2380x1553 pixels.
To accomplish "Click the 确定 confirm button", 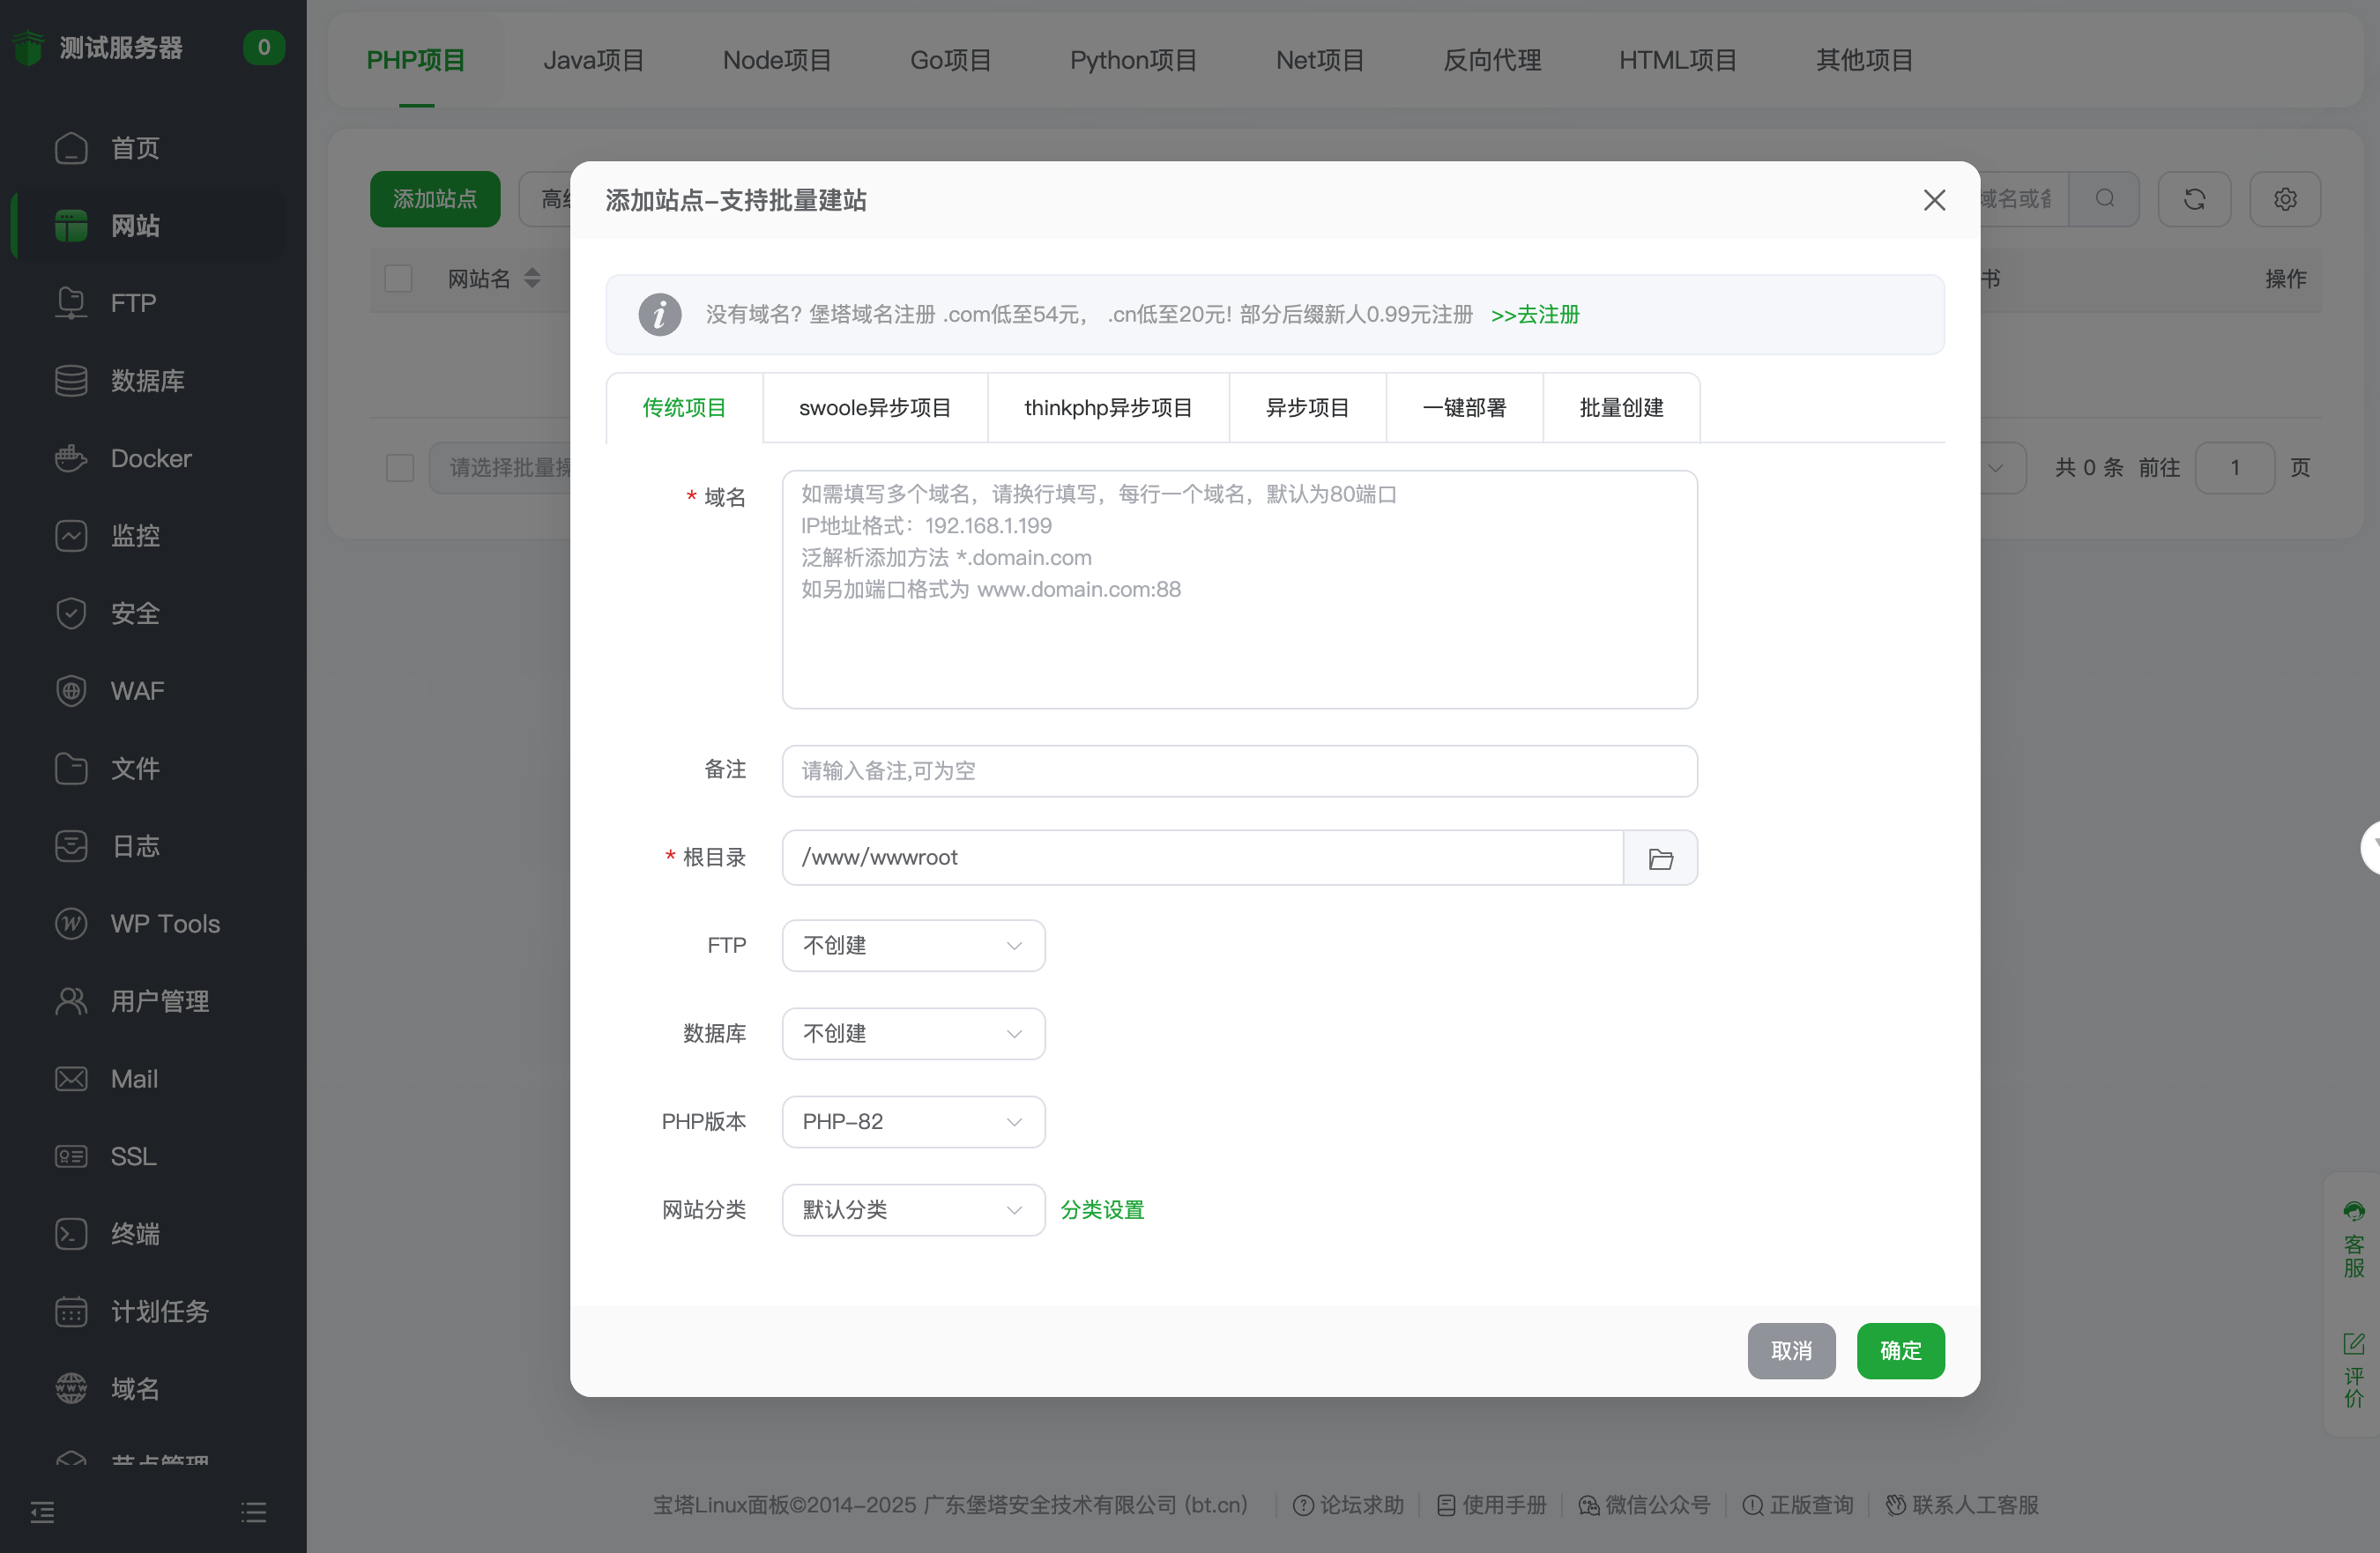I will [x=1899, y=1350].
